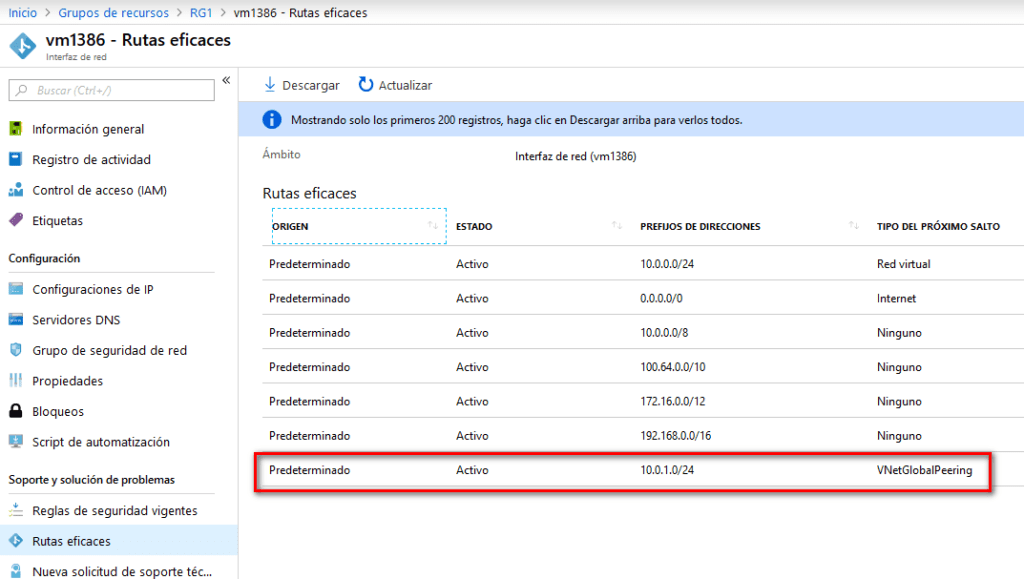Sort by ORIGEN column arrows
The width and height of the screenshot is (1024, 579).
point(432,225)
